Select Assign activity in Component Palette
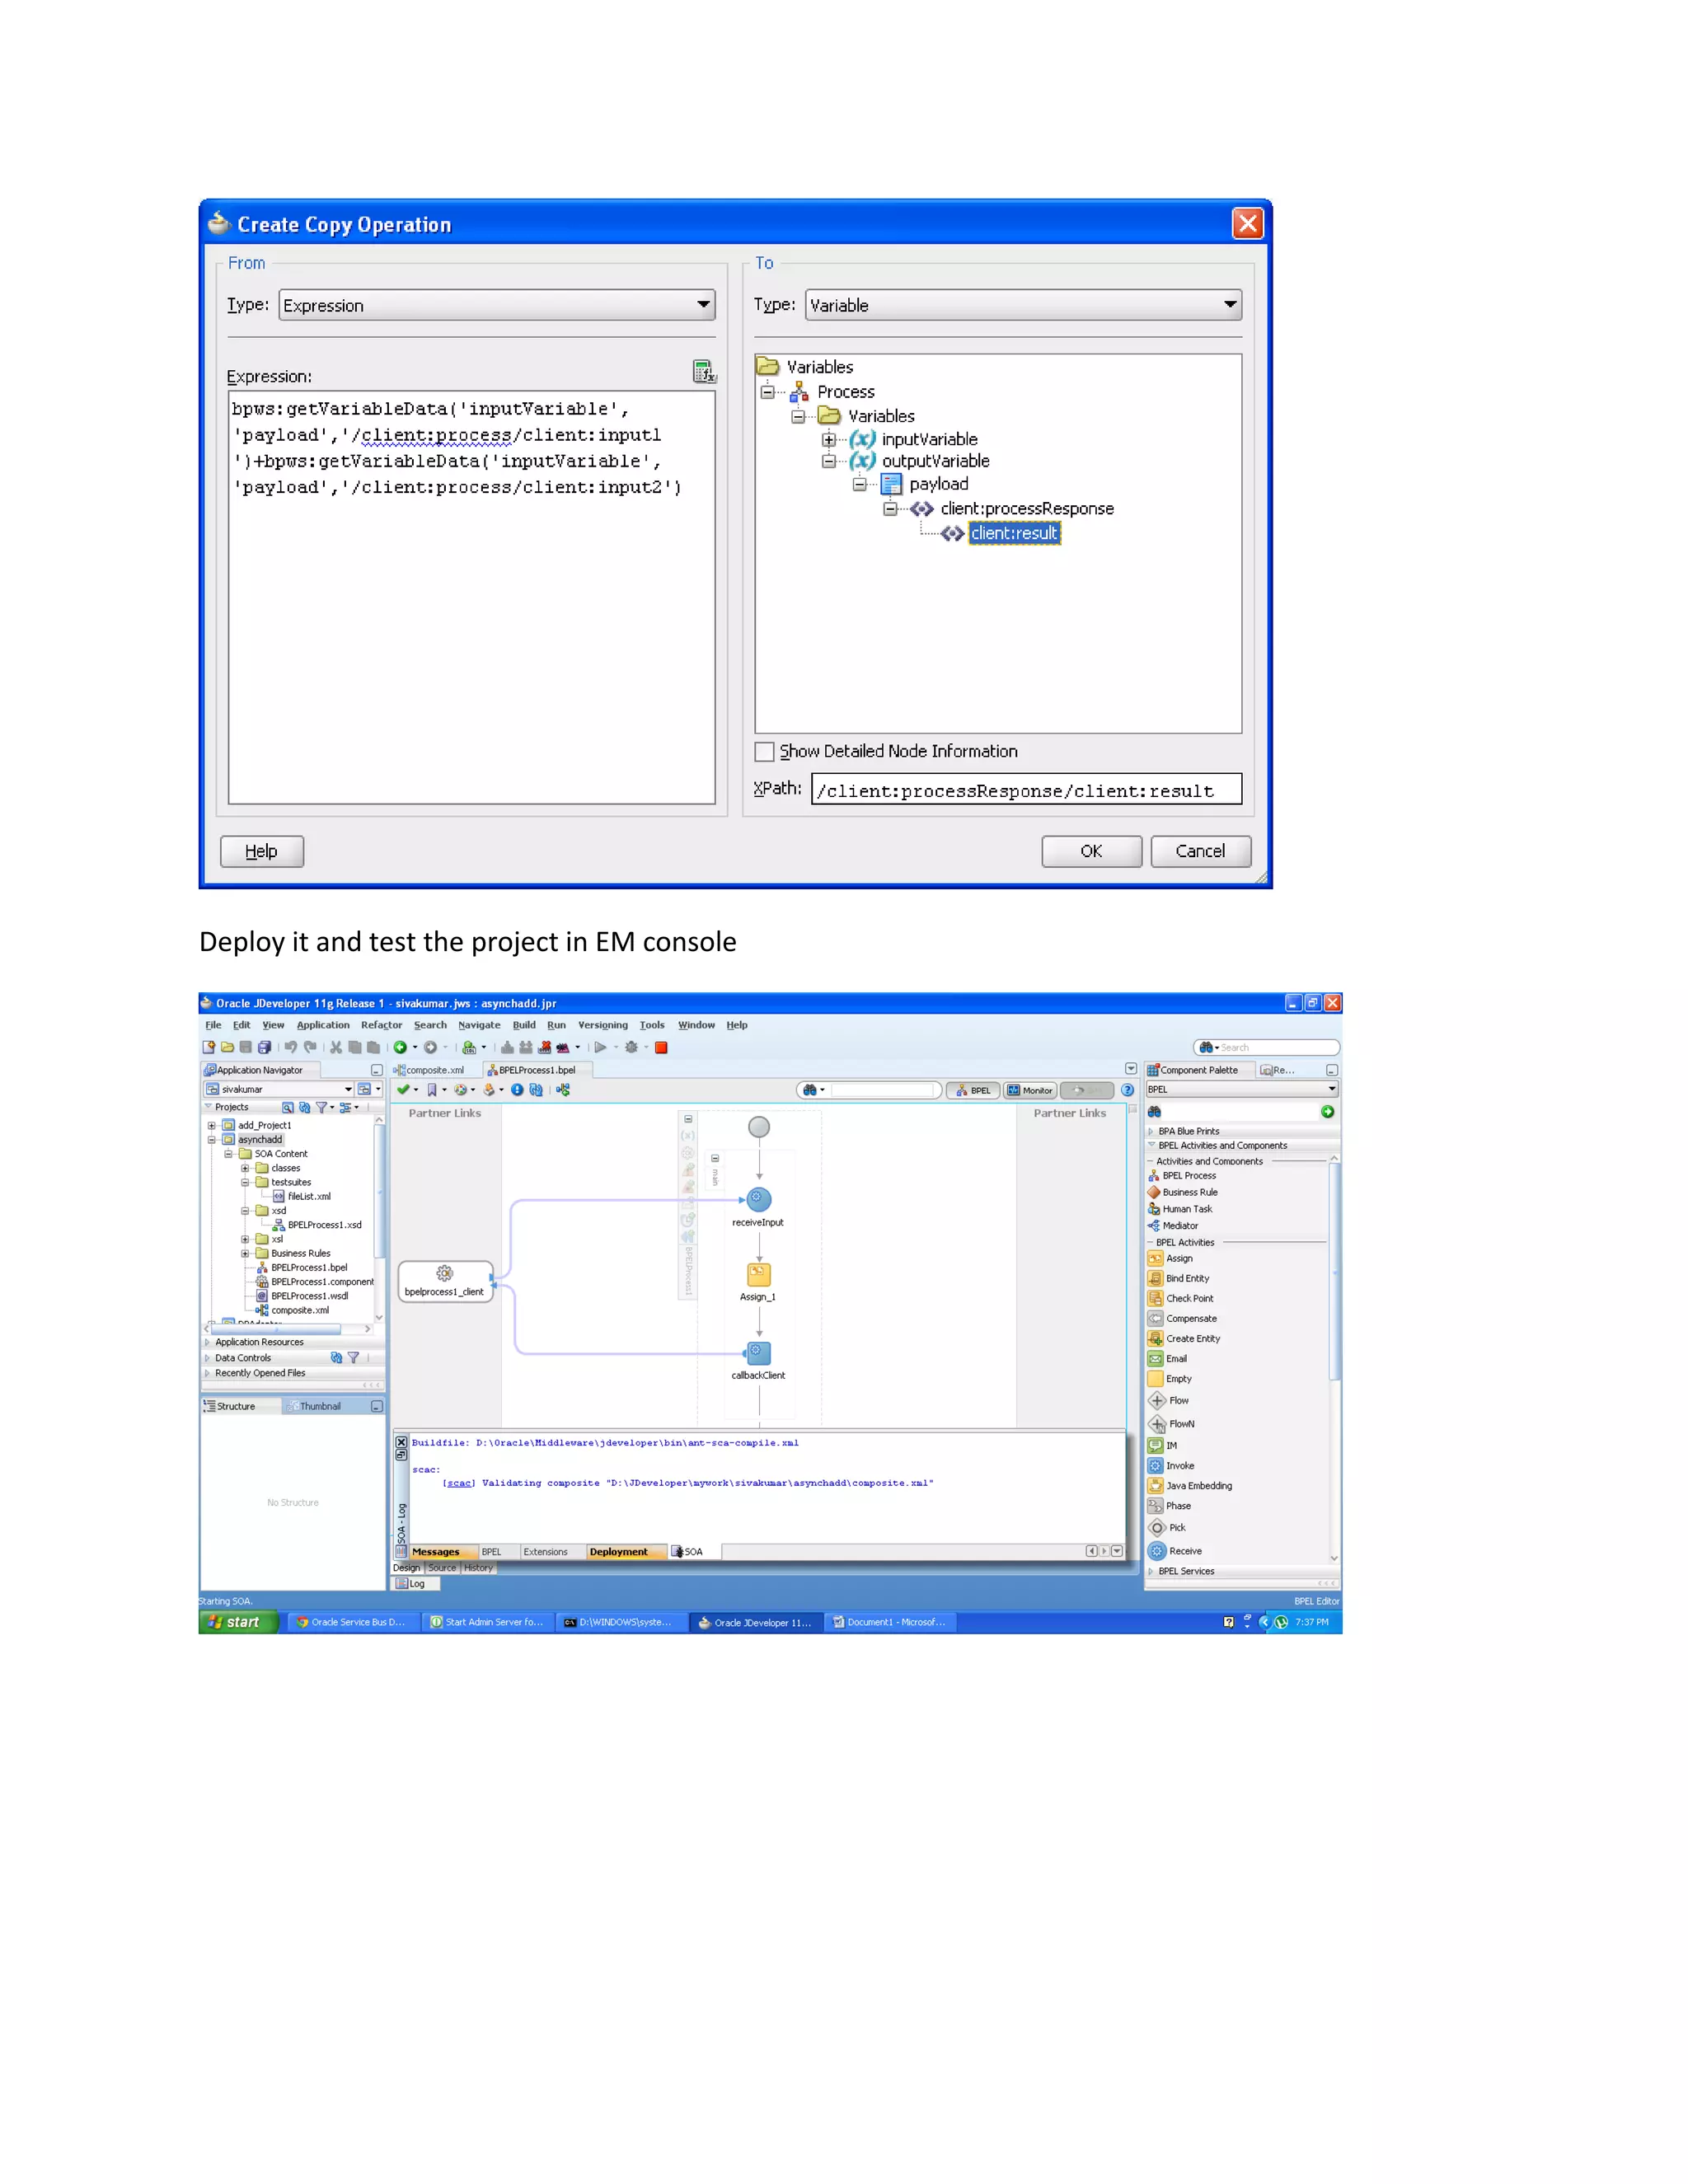The height and width of the screenshot is (2184, 1688). pos(1170,1258)
